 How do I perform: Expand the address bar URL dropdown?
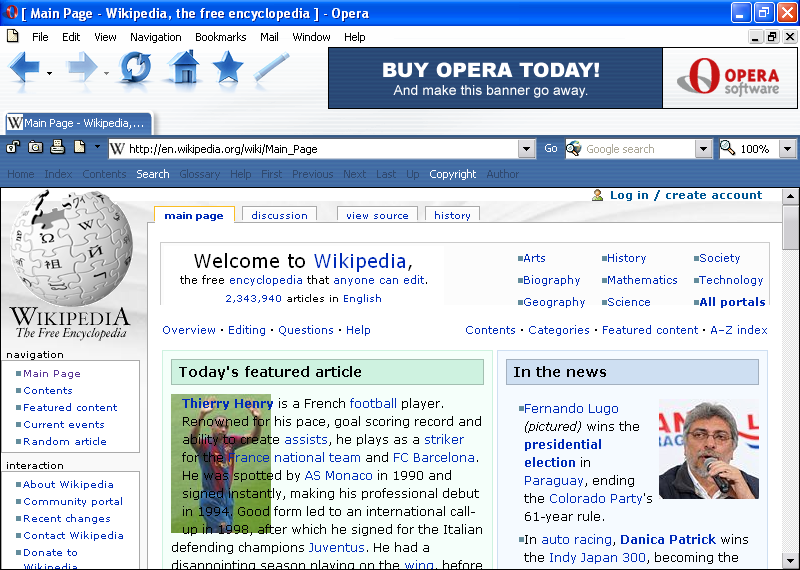[x=527, y=149]
